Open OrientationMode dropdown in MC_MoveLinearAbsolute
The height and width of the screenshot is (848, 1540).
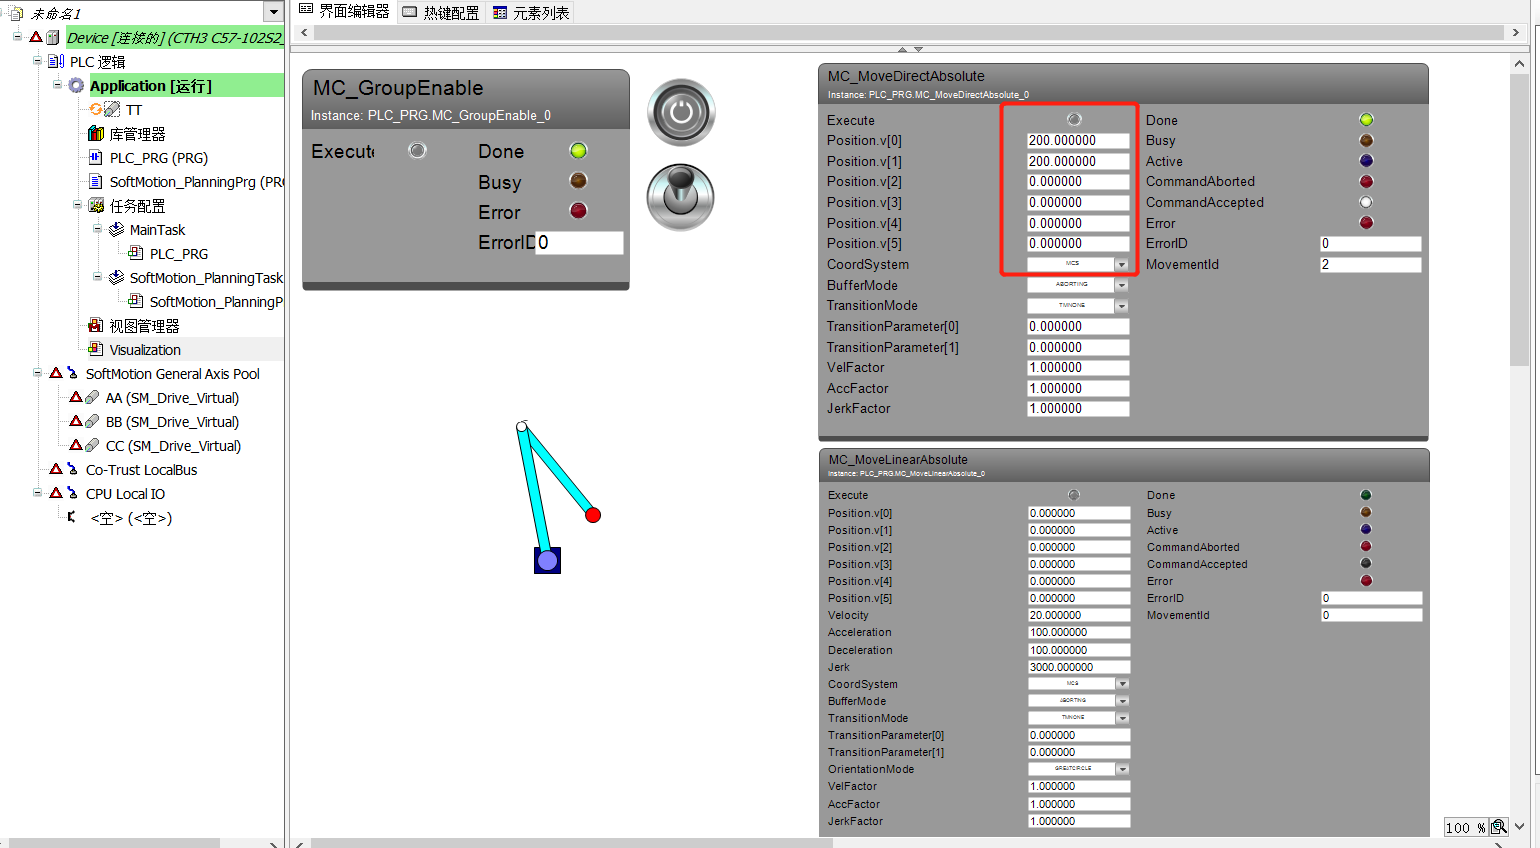click(x=1123, y=769)
